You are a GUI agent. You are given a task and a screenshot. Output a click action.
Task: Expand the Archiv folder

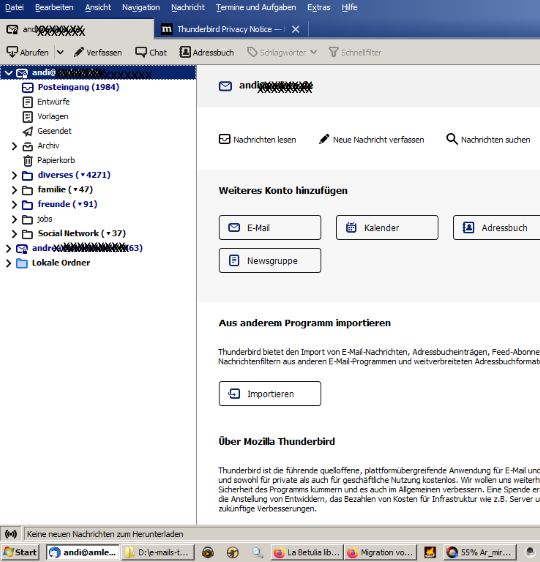pyautogui.click(x=14, y=146)
